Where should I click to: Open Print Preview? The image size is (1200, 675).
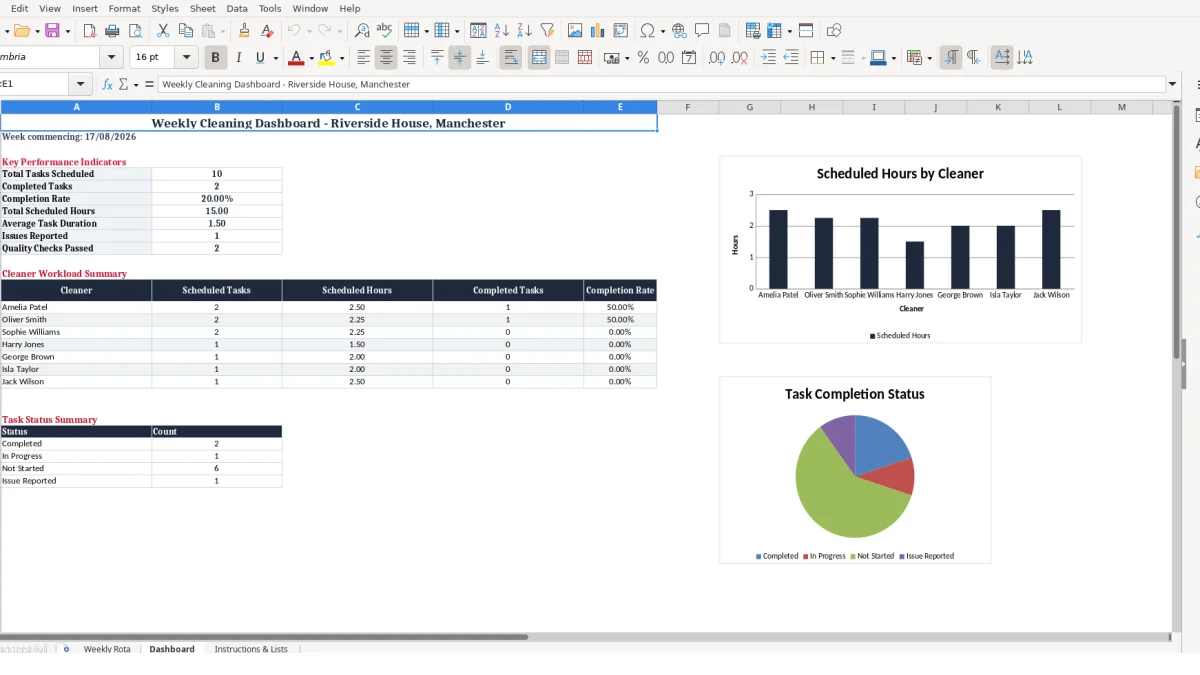(x=135, y=31)
